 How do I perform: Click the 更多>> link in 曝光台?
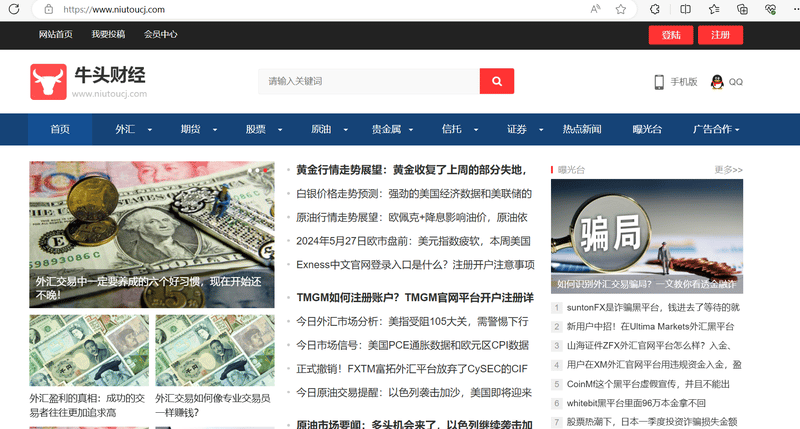pos(728,170)
